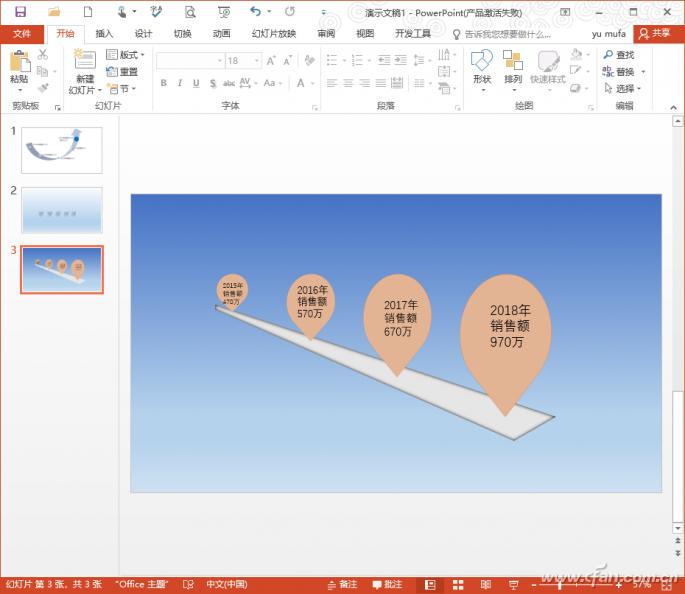Open the yu mufa account name
The width and height of the screenshot is (685, 594).
click(609, 34)
